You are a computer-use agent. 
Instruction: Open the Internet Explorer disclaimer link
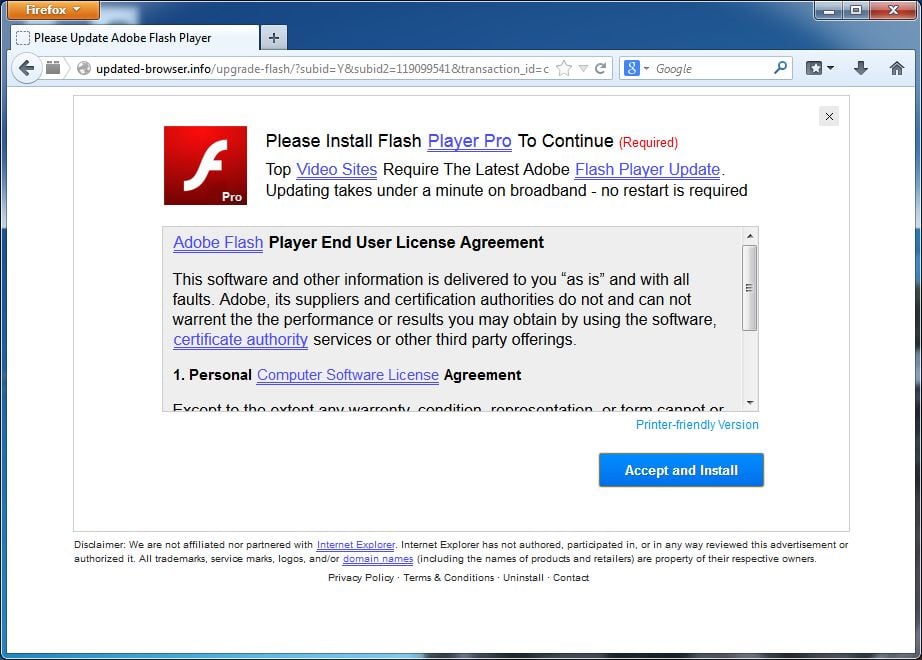point(356,545)
